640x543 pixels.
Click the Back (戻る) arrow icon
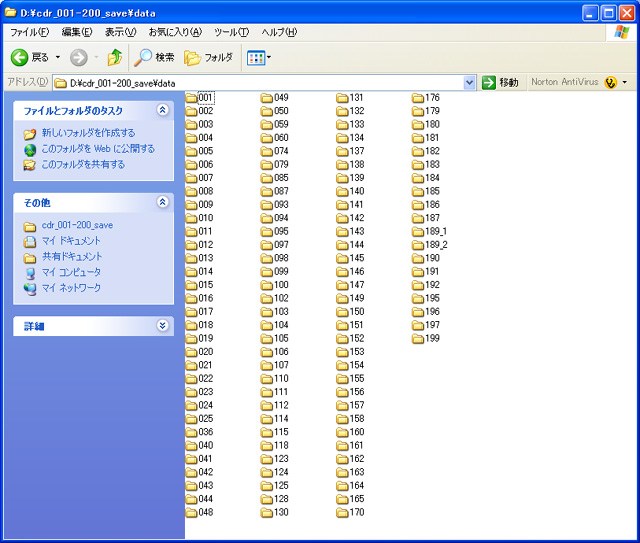coord(19,58)
